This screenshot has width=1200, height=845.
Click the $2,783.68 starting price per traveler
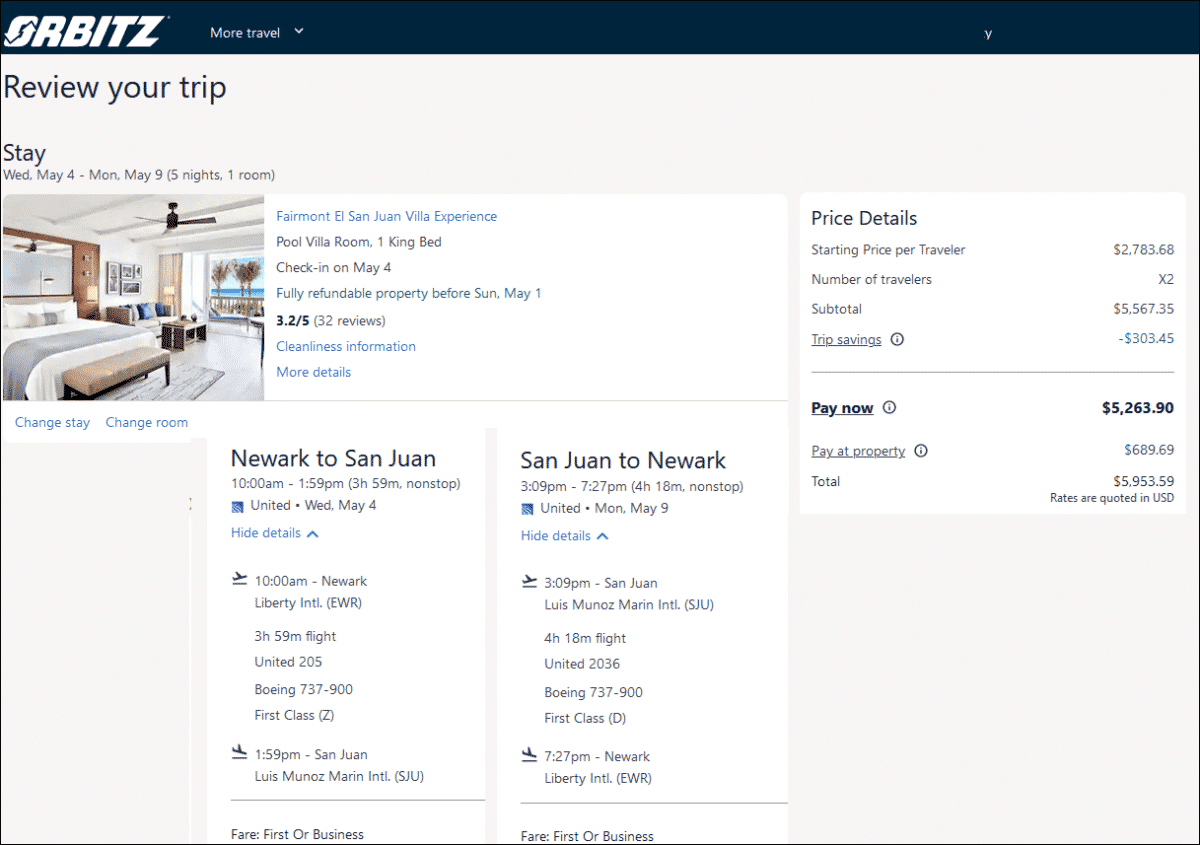click(1144, 250)
